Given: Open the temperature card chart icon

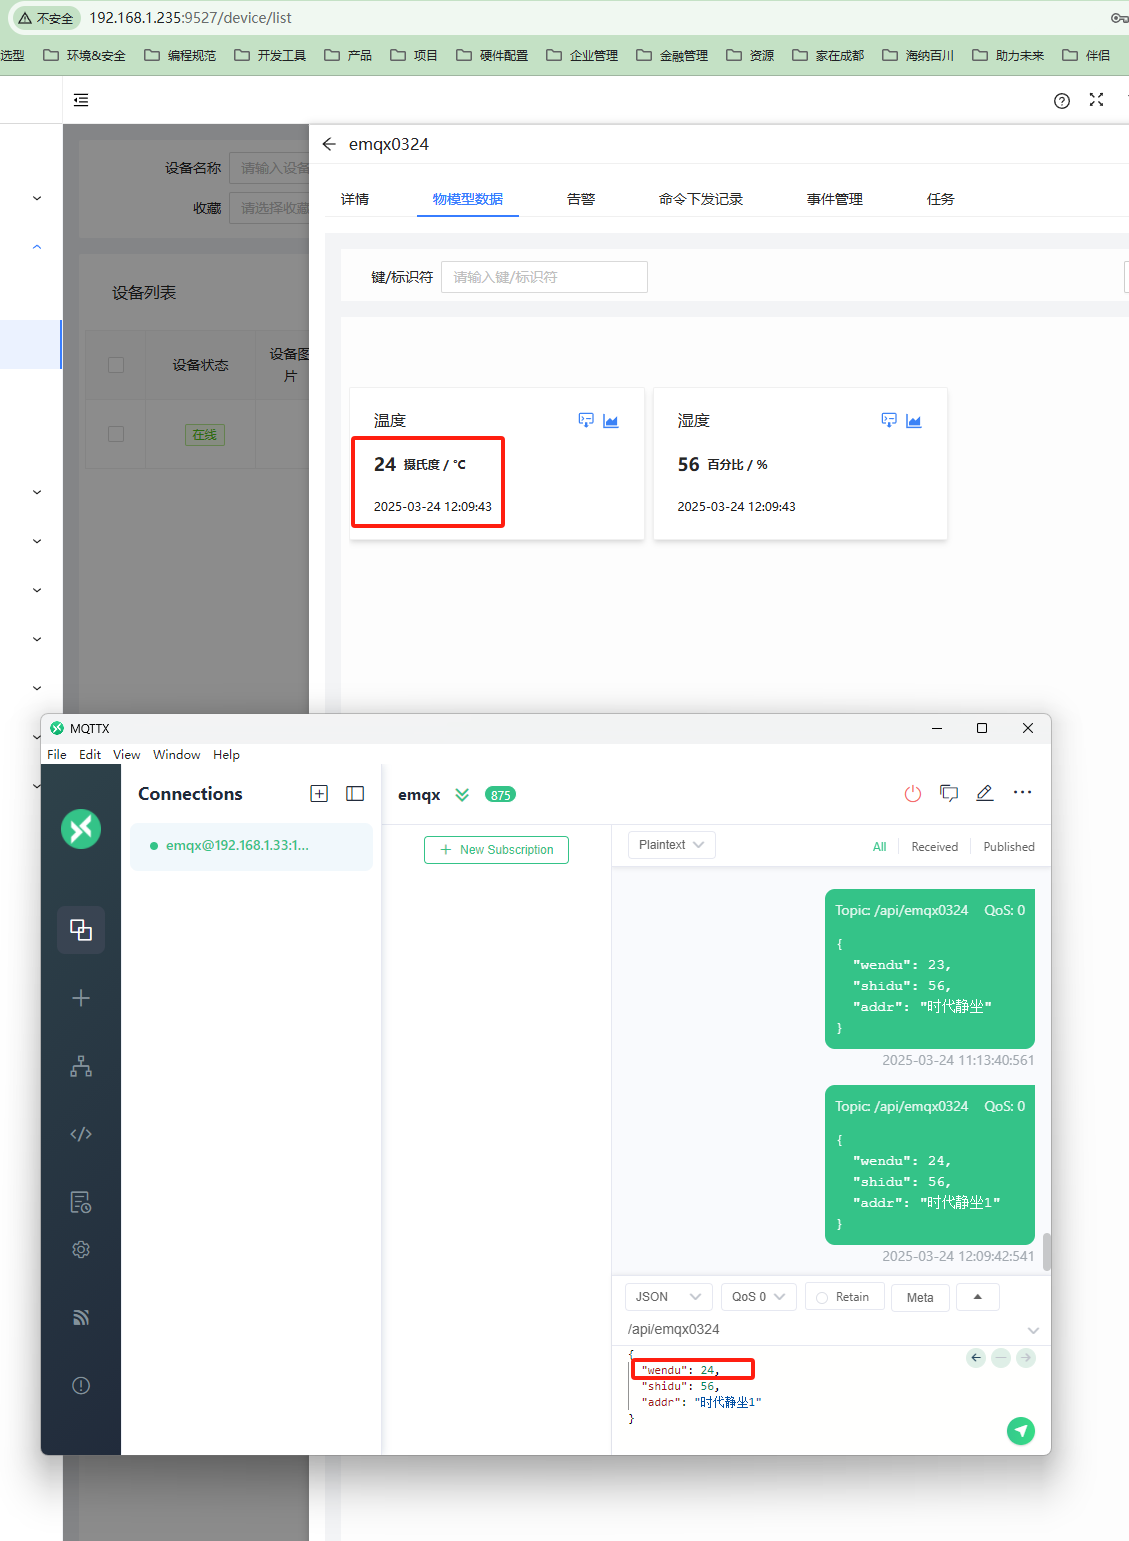Looking at the screenshot, I should click(611, 421).
